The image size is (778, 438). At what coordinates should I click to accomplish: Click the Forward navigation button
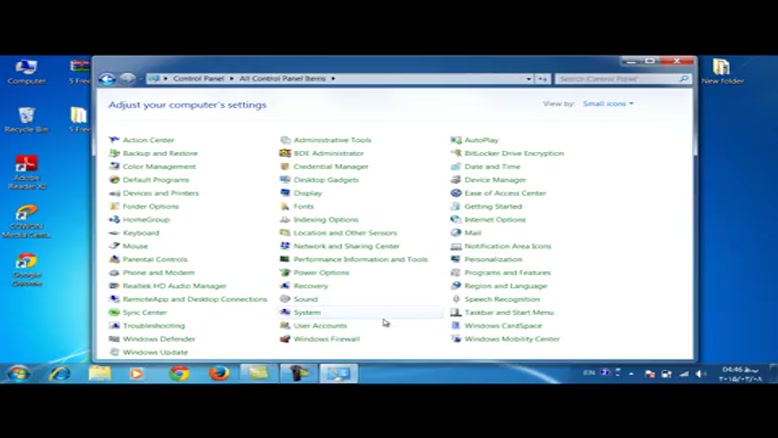click(x=128, y=79)
